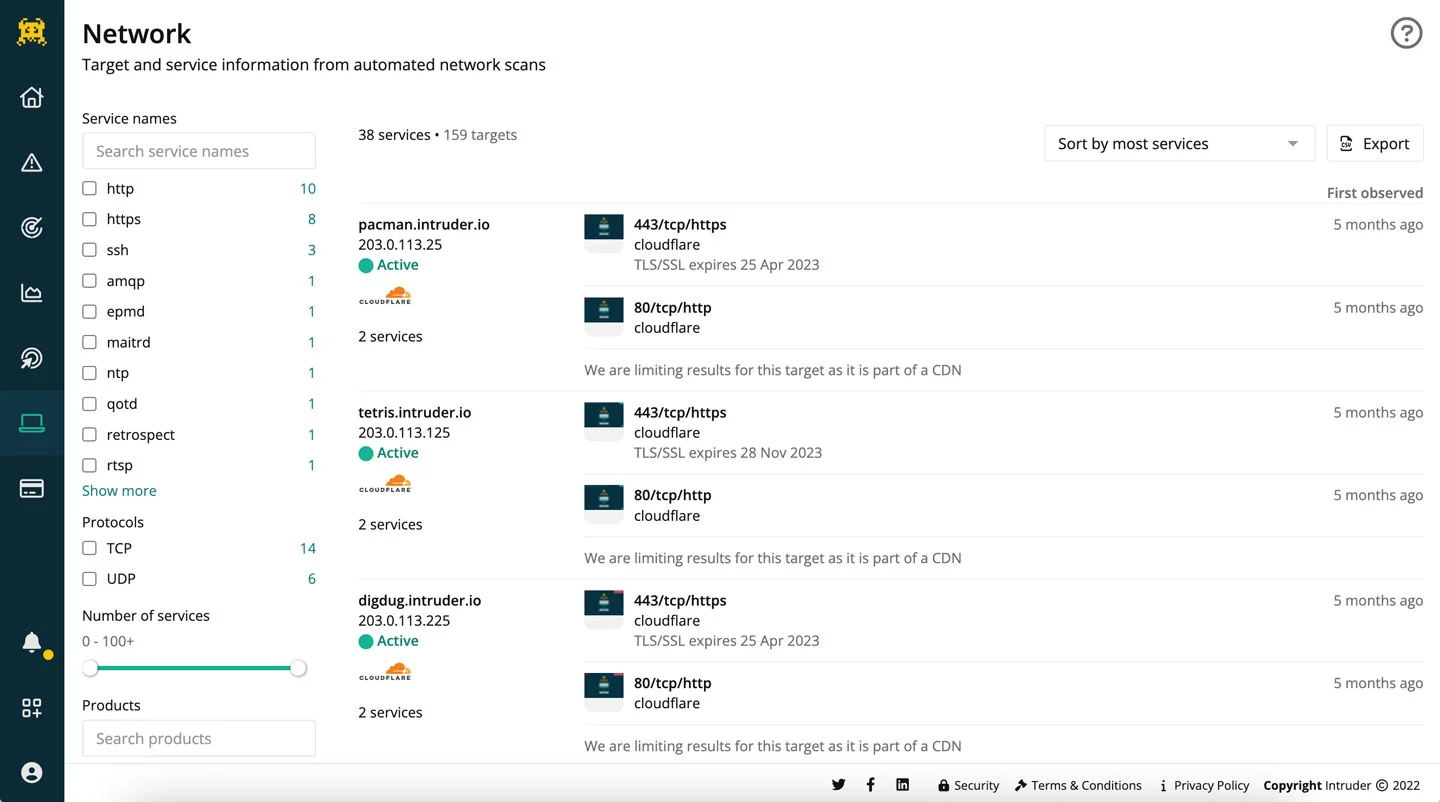This screenshot has width=1440, height=802.
Task: Open target pacman.intruder.io
Action: coord(424,225)
